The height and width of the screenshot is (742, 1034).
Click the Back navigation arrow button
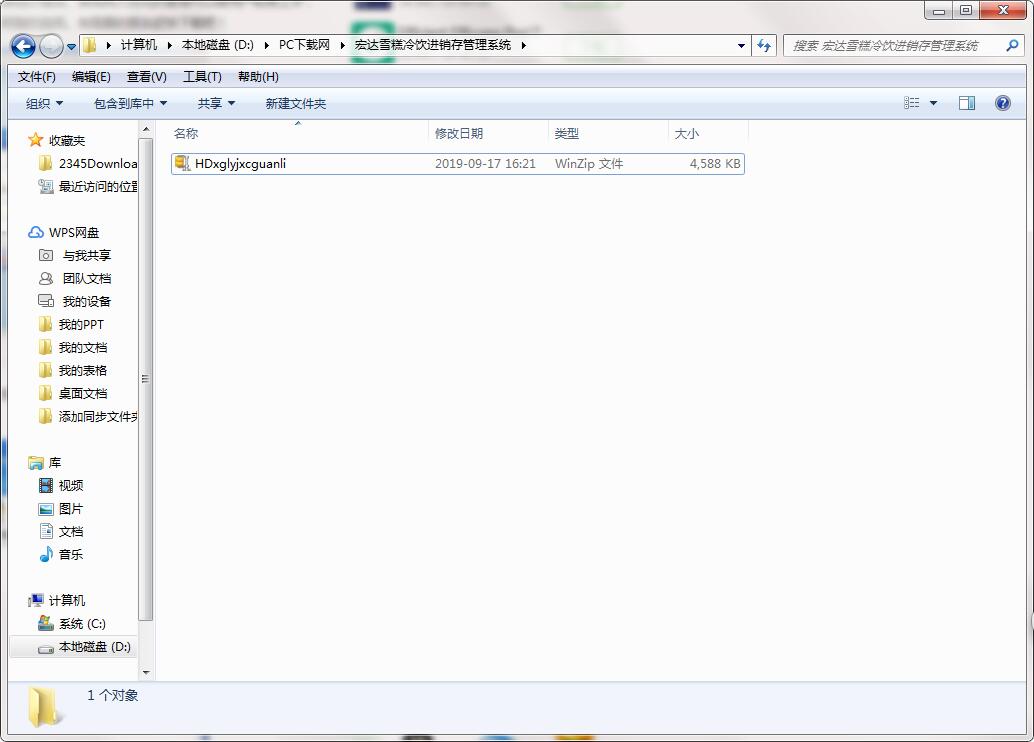(23, 46)
